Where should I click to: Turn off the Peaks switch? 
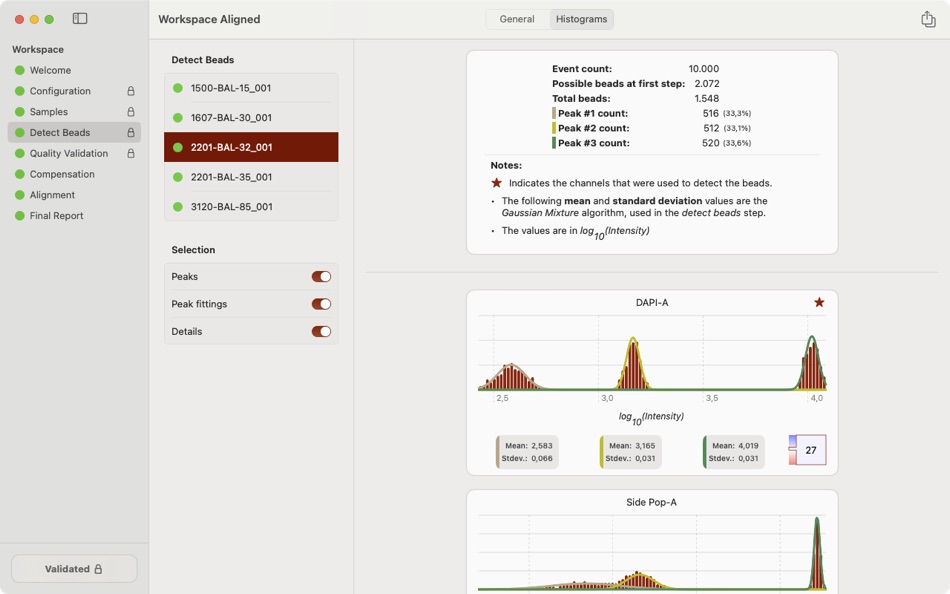(x=321, y=276)
